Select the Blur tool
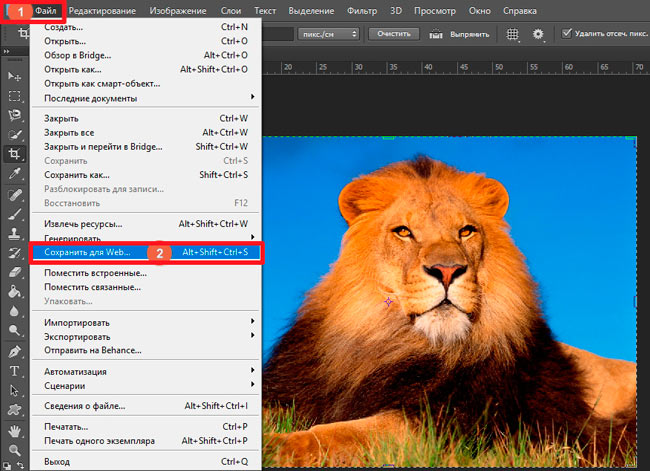 (x=15, y=311)
